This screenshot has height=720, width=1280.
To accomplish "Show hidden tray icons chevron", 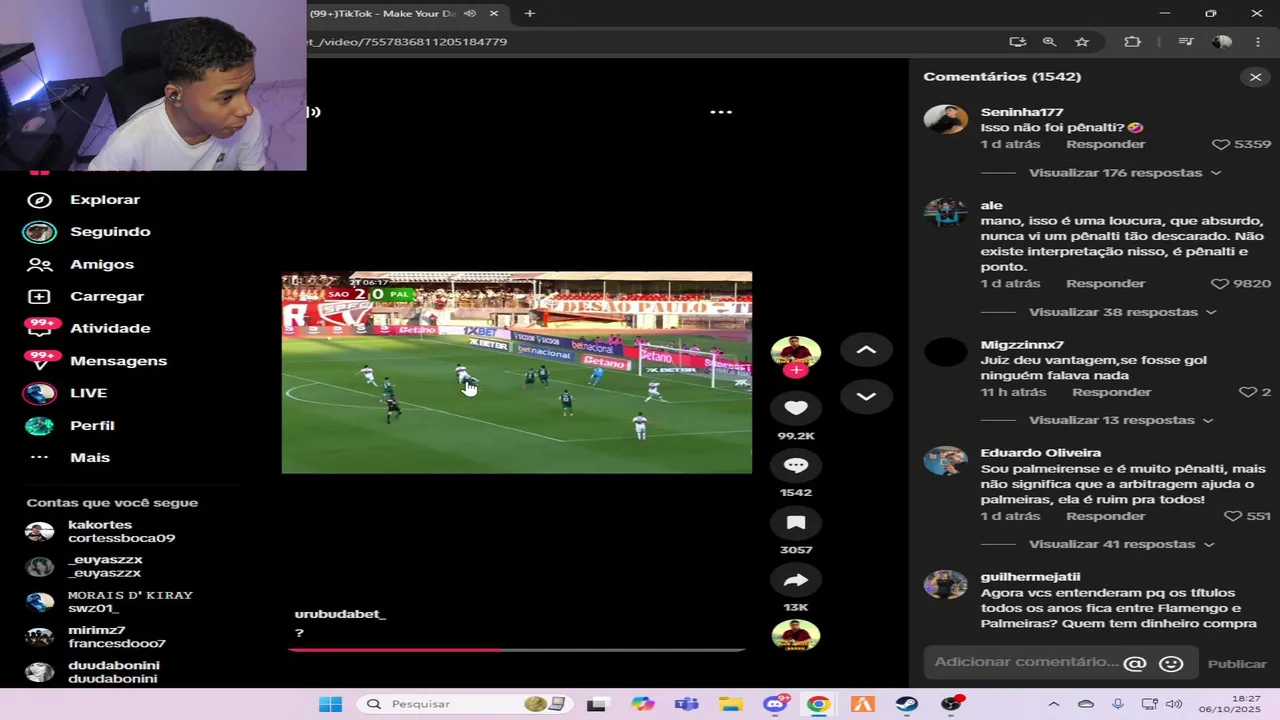I will (1053, 704).
